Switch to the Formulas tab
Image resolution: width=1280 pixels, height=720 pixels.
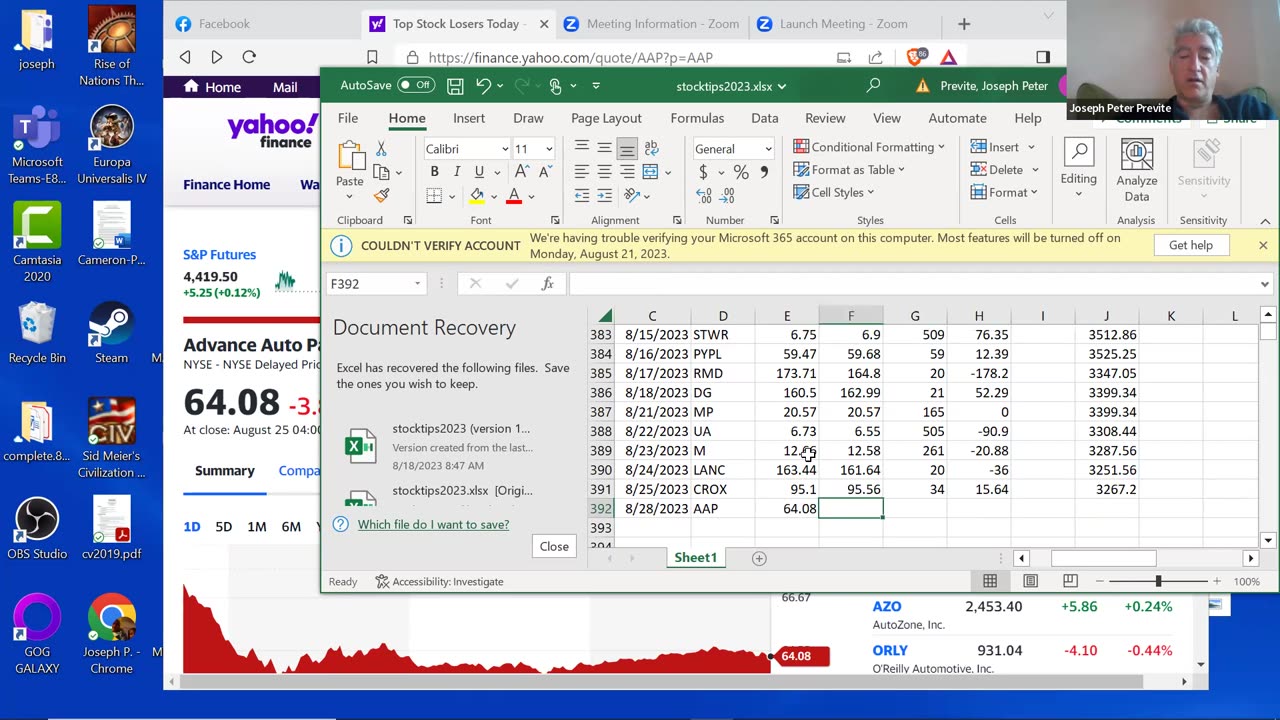point(697,118)
